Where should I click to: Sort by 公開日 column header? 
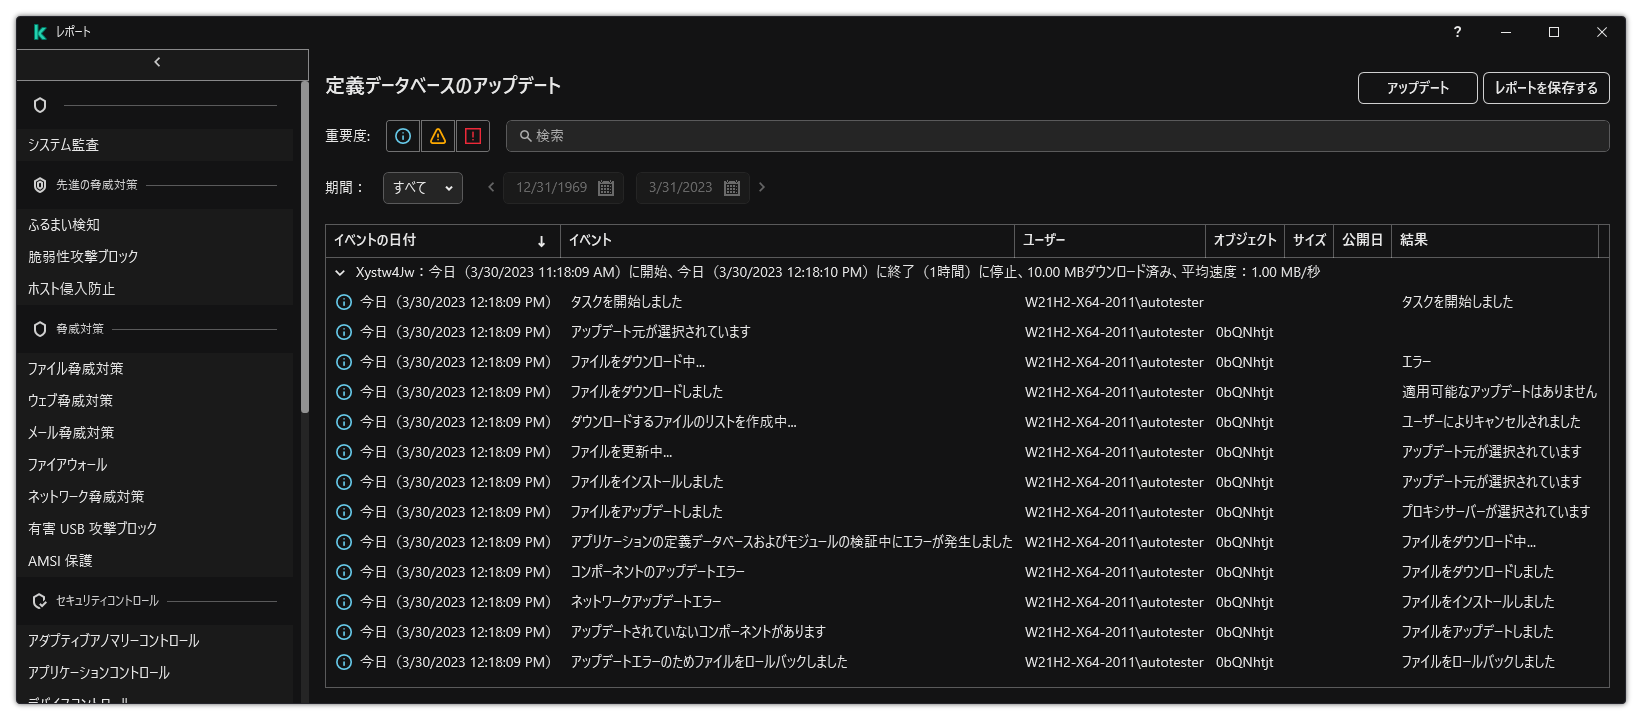click(x=1362, y=241)
